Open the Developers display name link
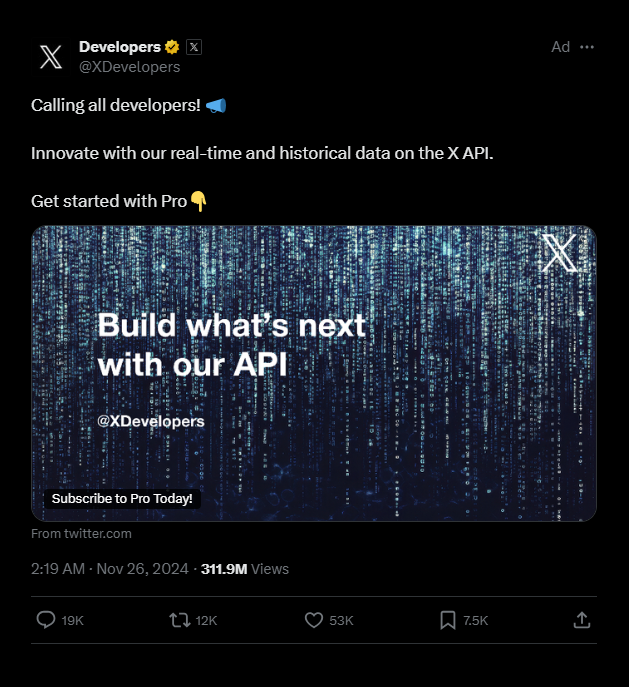The width and height of the screenshot is (629, 687). (x=120, y=47)
